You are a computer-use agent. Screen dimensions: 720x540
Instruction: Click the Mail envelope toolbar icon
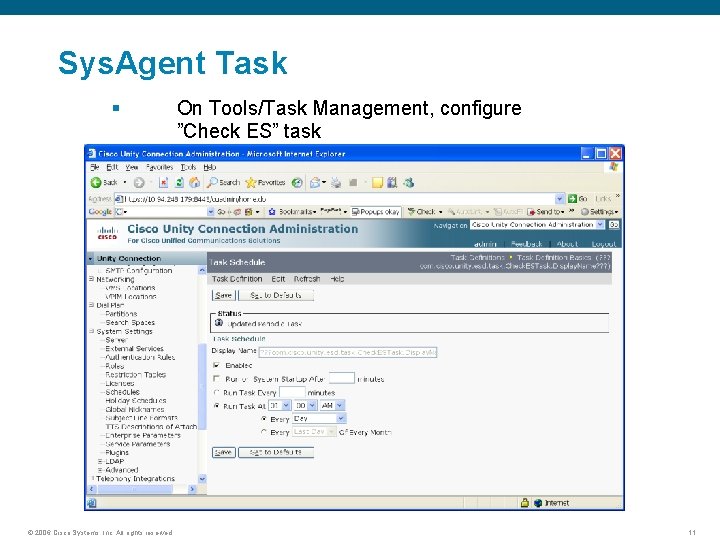coord(315,183)
